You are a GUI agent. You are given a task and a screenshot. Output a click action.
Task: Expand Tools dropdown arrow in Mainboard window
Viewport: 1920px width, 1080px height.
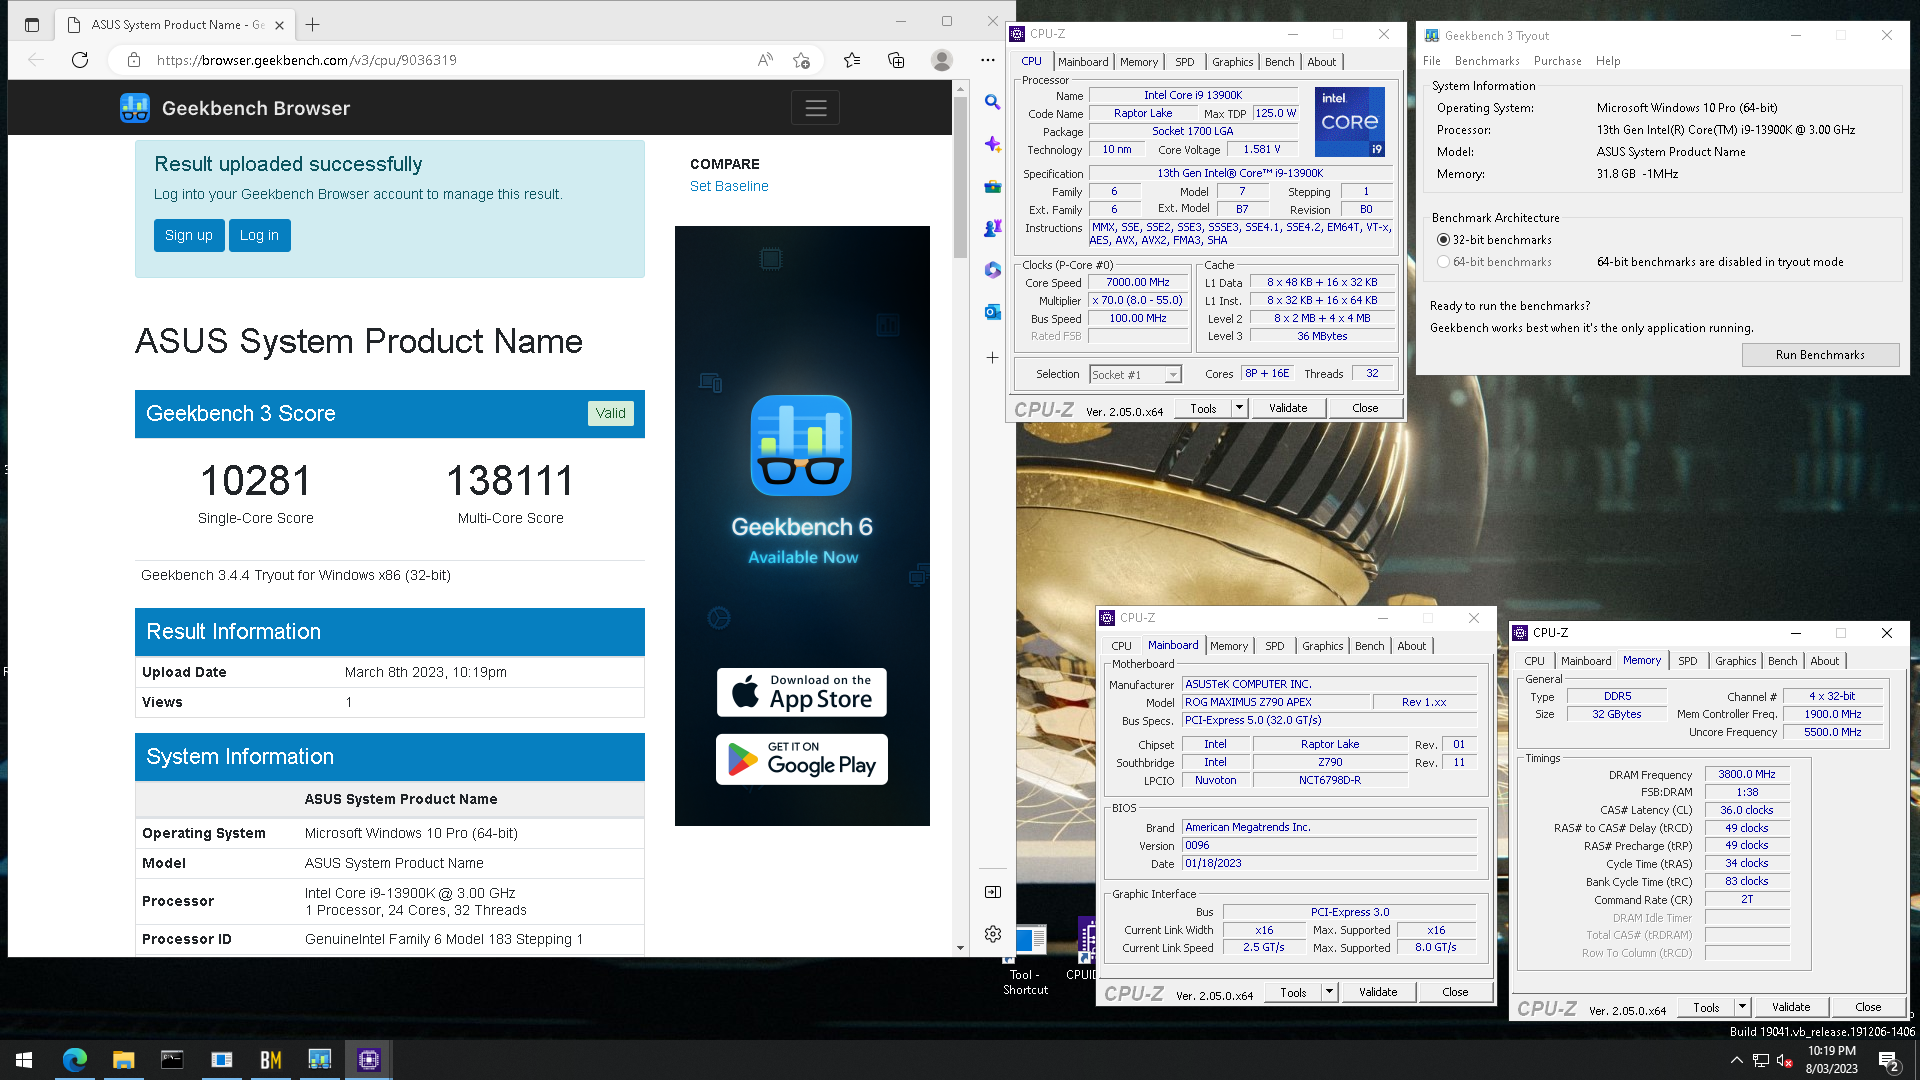(1329, 992)
